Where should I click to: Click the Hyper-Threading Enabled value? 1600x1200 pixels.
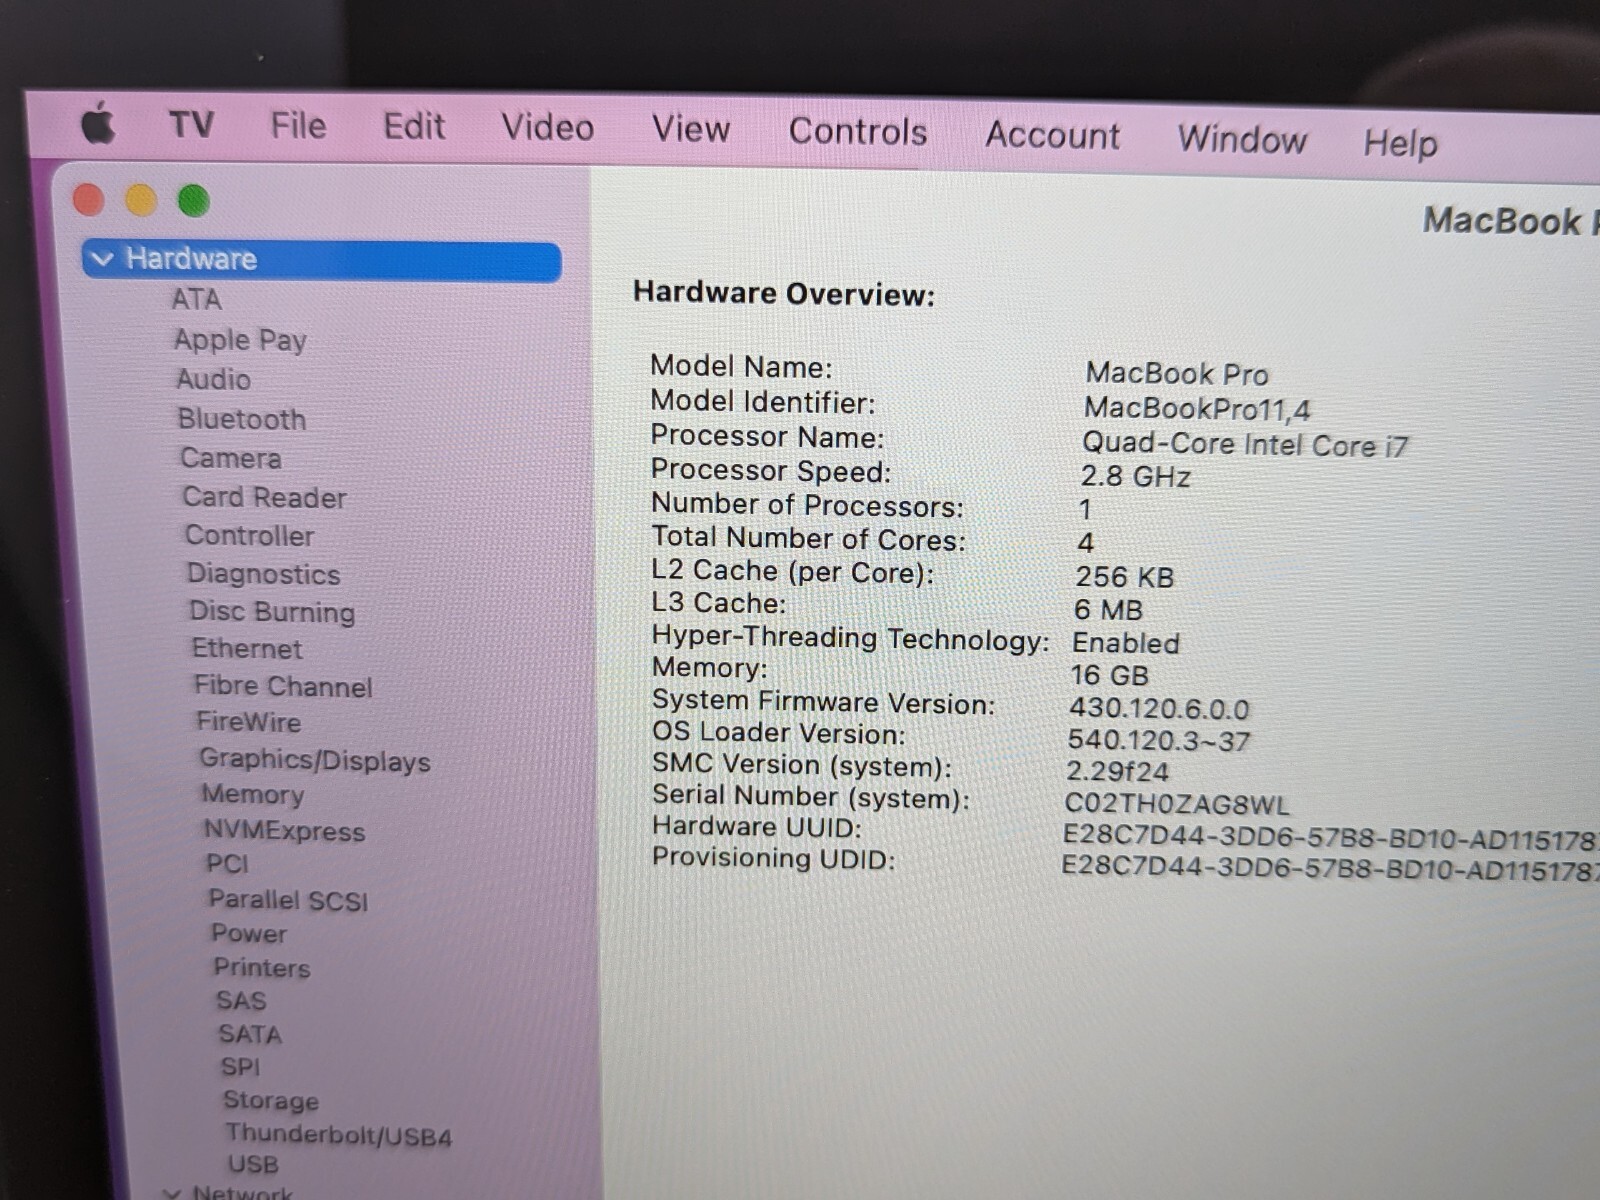pos(1126,643)
